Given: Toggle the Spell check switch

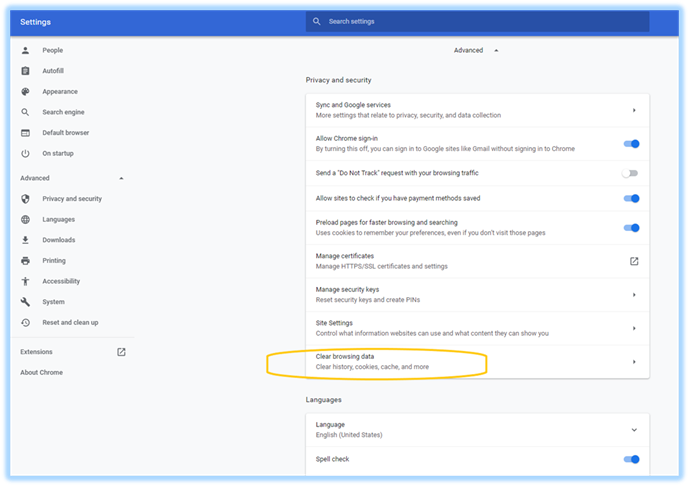Looking at the screenshot, I should coord(631,459).
